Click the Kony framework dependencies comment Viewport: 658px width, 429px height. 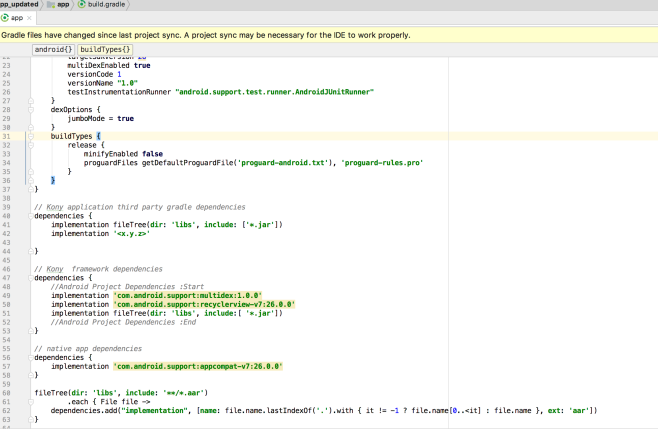[98, 269]
